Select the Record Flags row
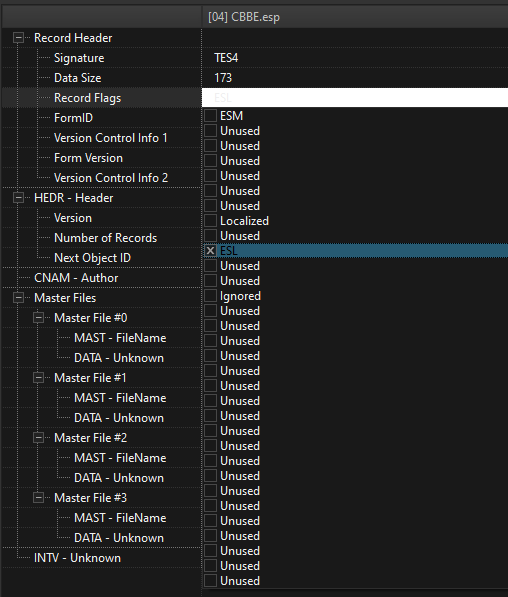Screen dimensions: 508x597 tap(102, 98)
